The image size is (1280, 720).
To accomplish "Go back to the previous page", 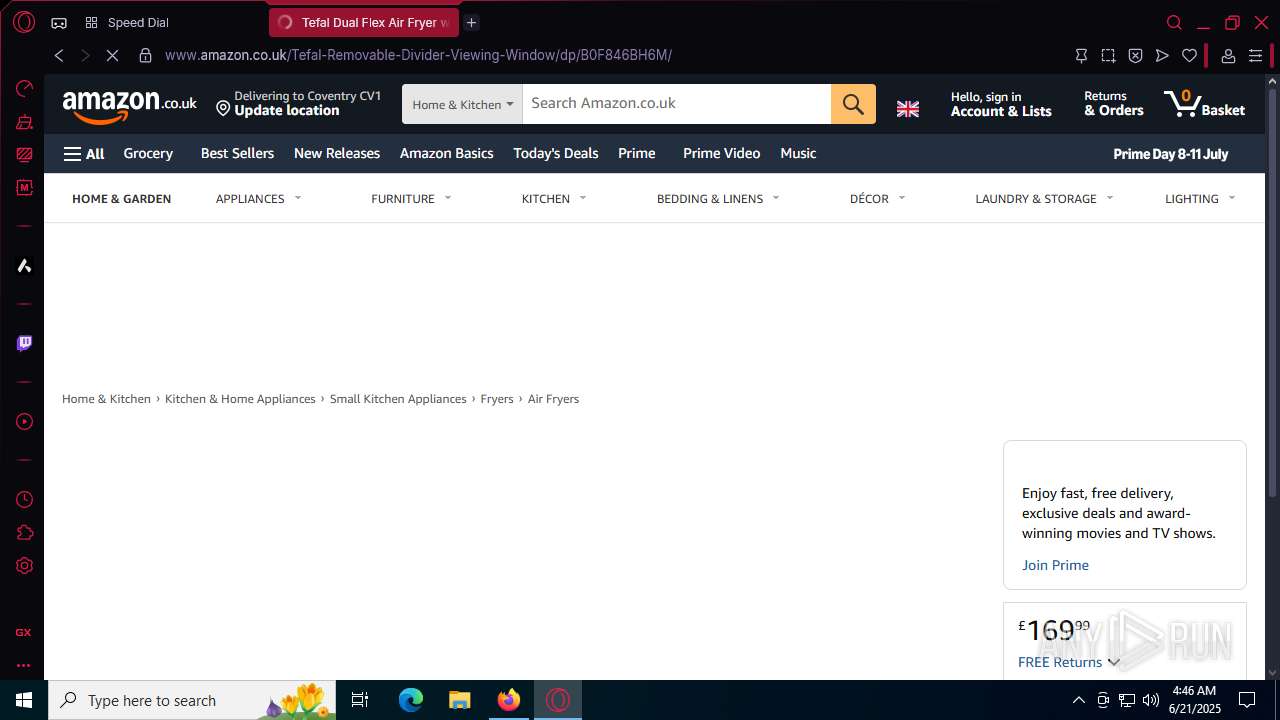I will coord(59,55).
